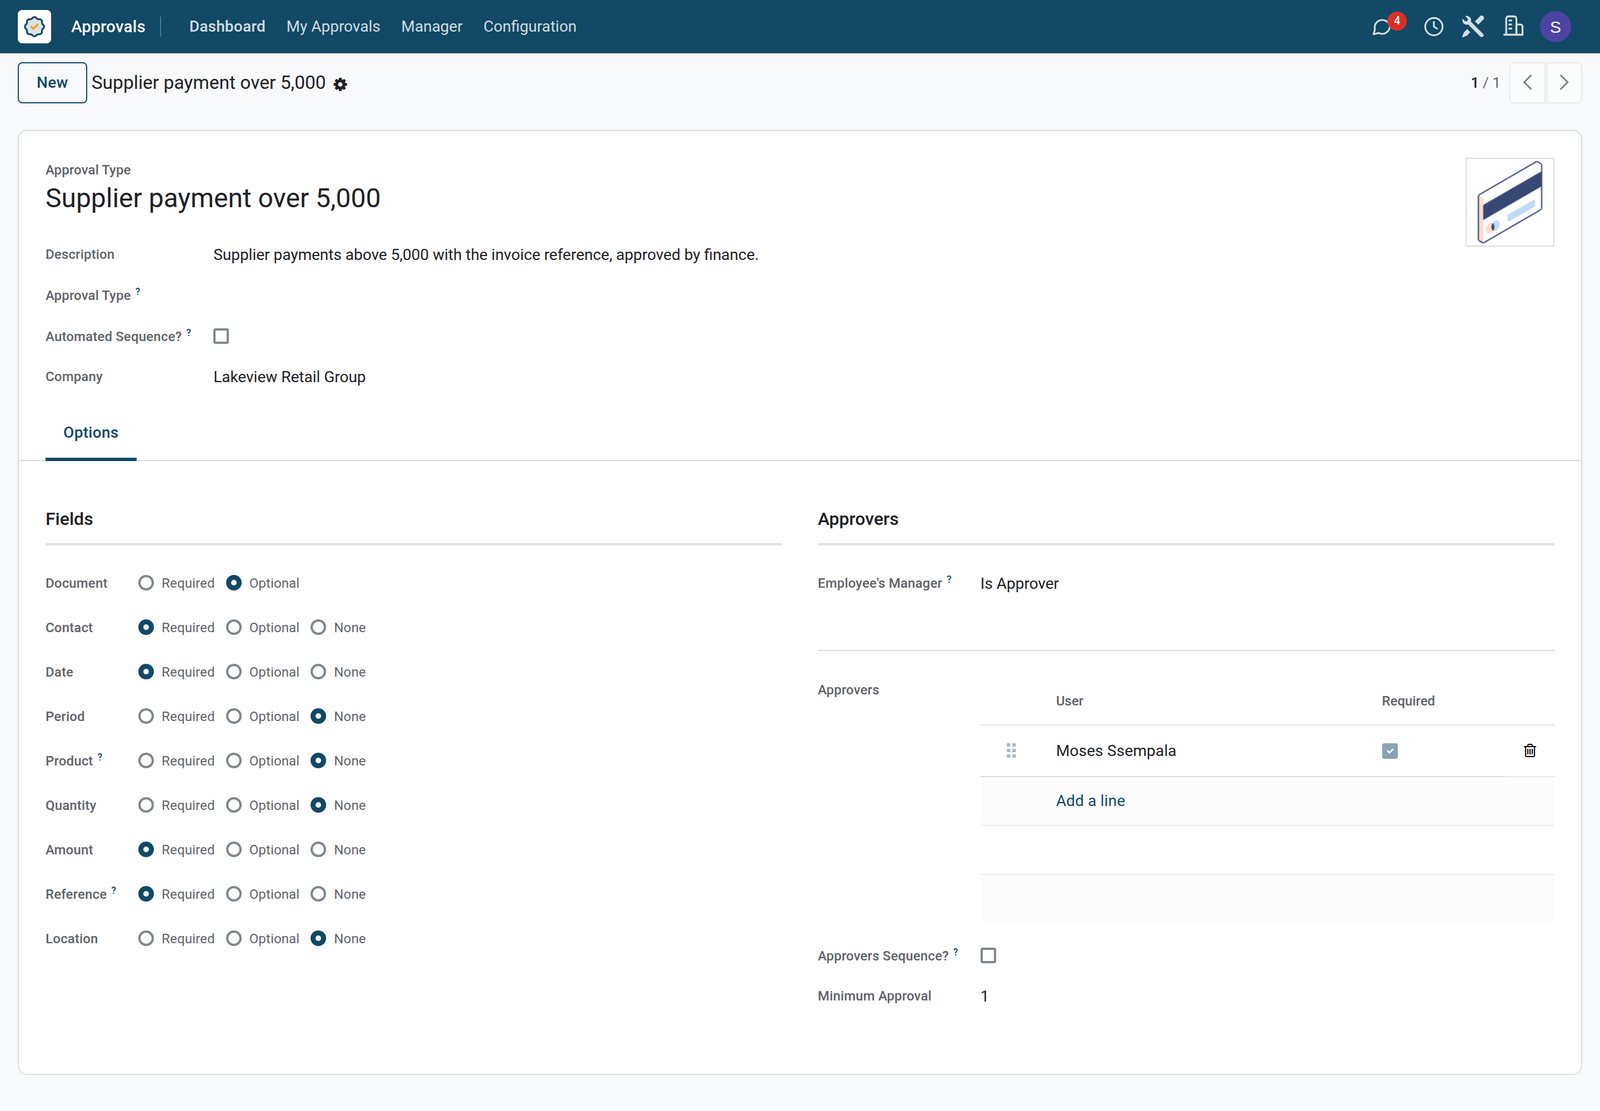
Task: Edit the Minimum Approval value
Action: [1266, 996]
